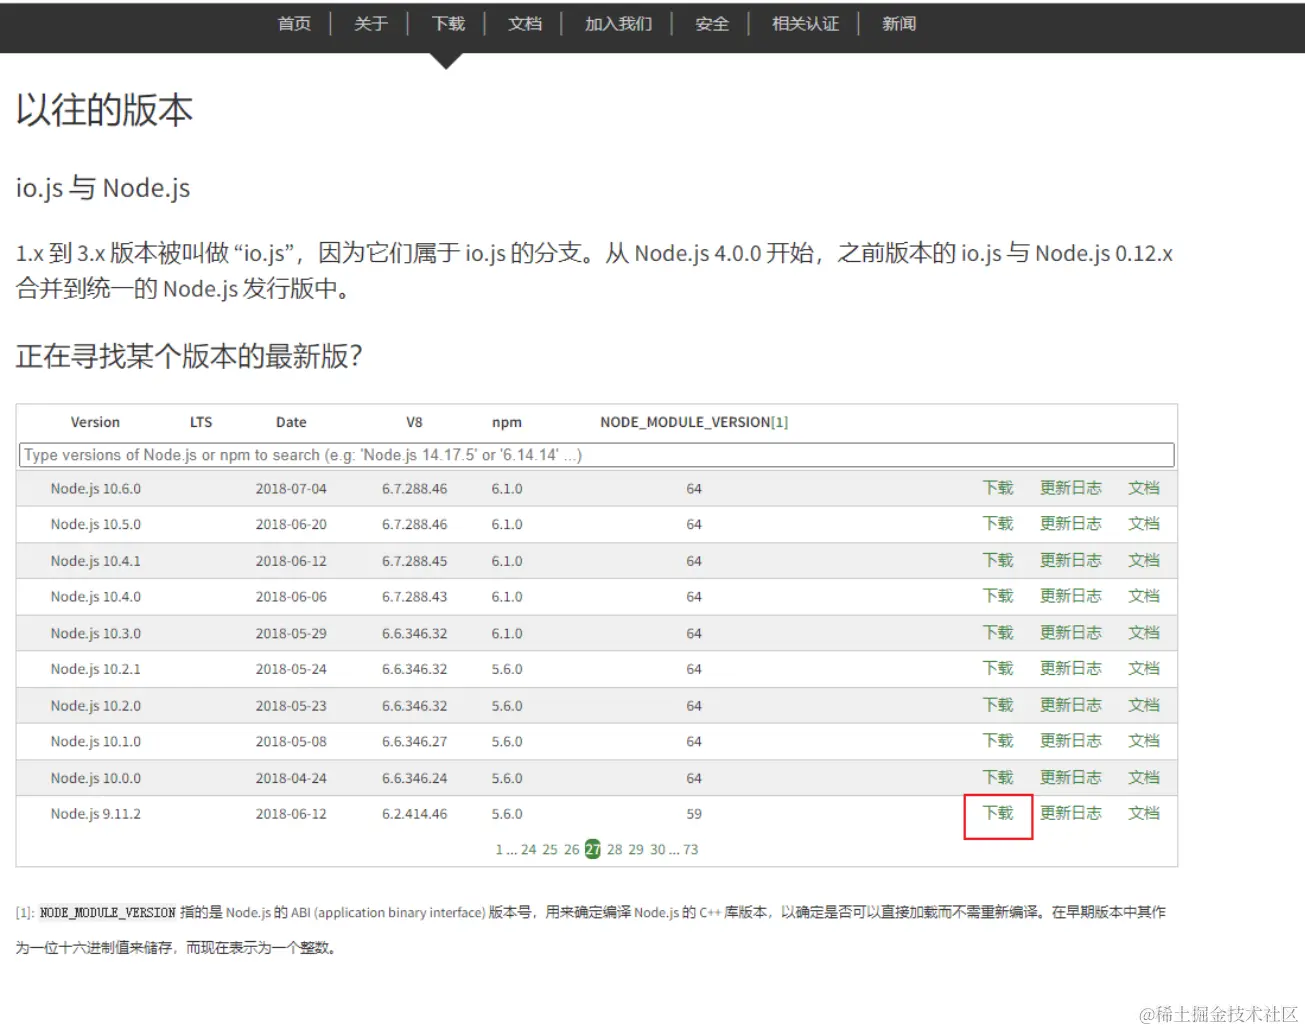Open the 文档 nav item
This screenshot has height=1031, width=1305.
point(524,23)
